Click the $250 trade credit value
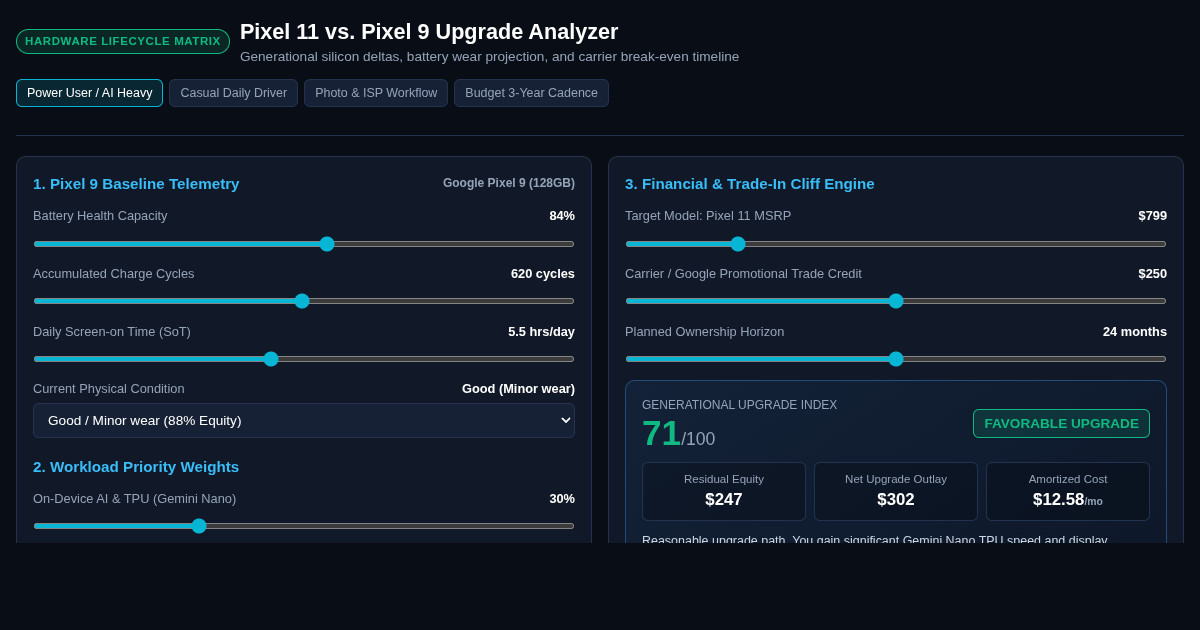The image size is (1200, 630). point(1152,274)
